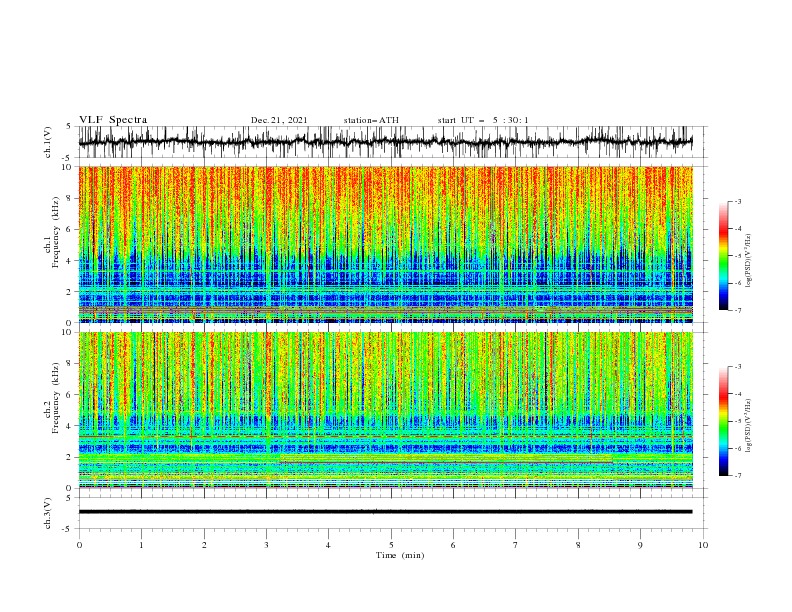
Task: Click the log(PSD) label of the ch.2 color bar
Action: pos(748,426)
